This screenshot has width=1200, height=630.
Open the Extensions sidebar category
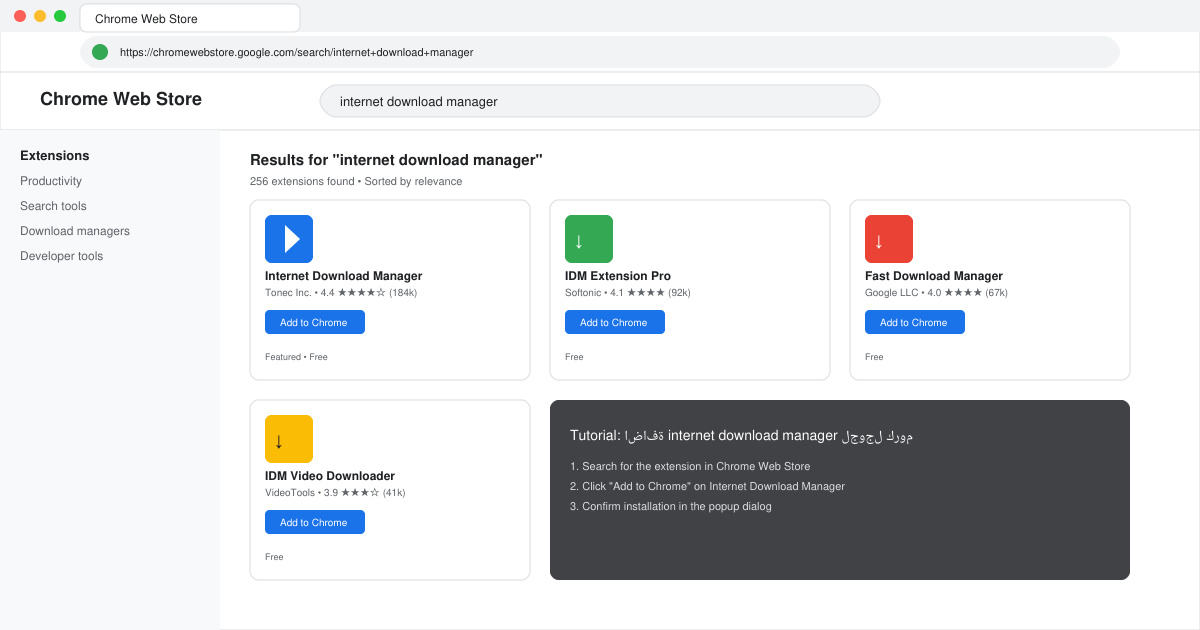[55, 156]
